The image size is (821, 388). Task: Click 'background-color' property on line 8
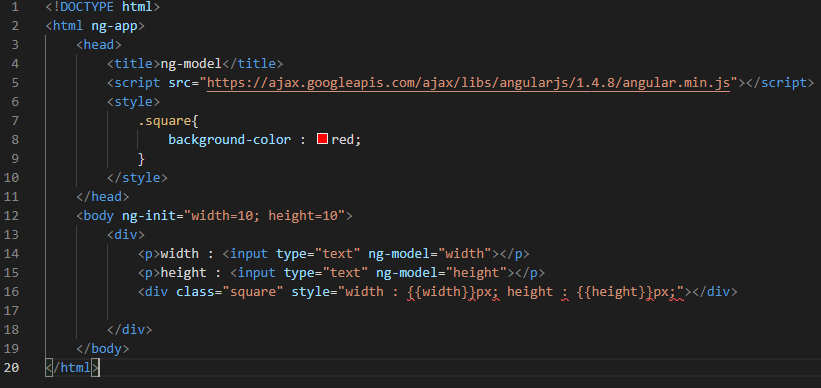point(229,140)
